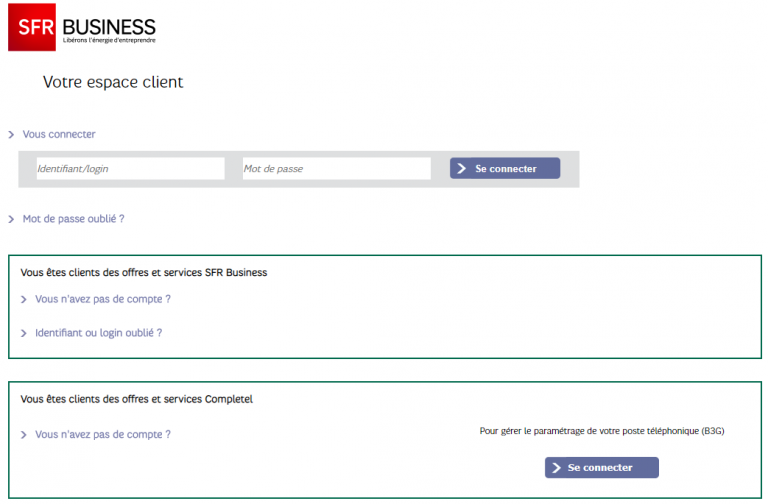Click the SFR Business logo
Screen dimensions: 768x504
pyautogui.click(x=82, y=27)
